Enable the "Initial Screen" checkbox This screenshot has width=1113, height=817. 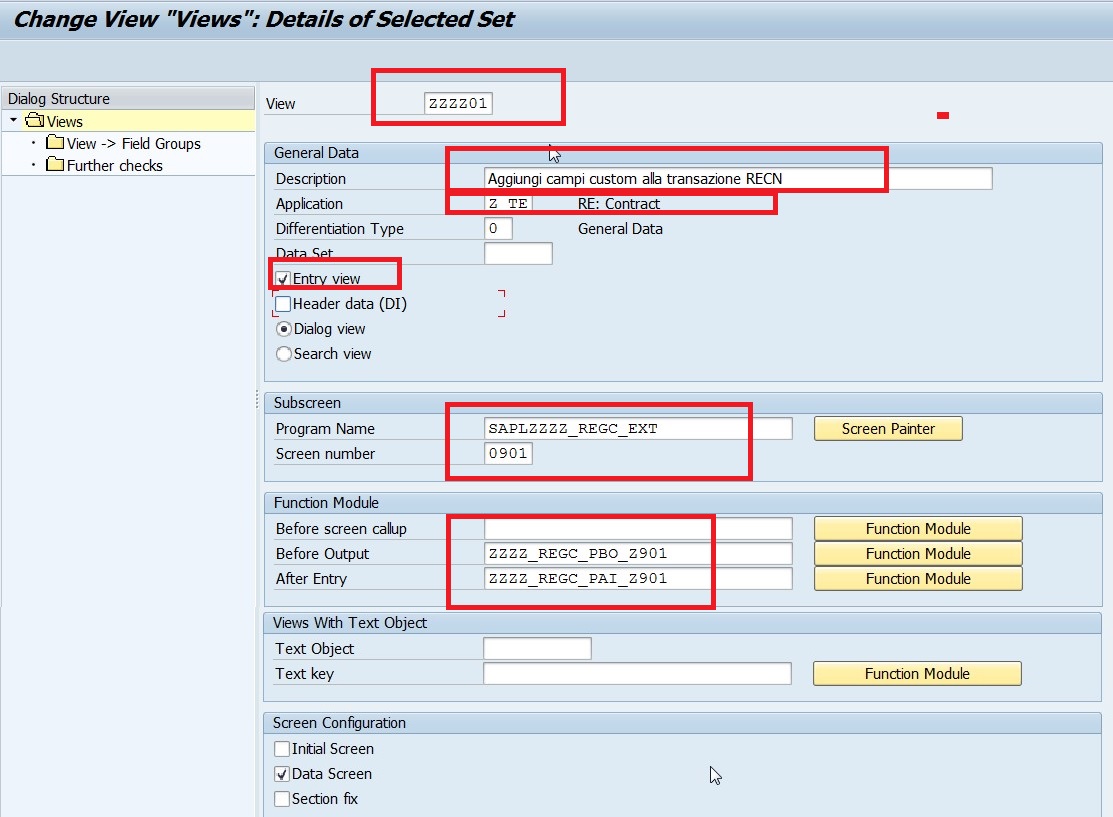point(281,748)
